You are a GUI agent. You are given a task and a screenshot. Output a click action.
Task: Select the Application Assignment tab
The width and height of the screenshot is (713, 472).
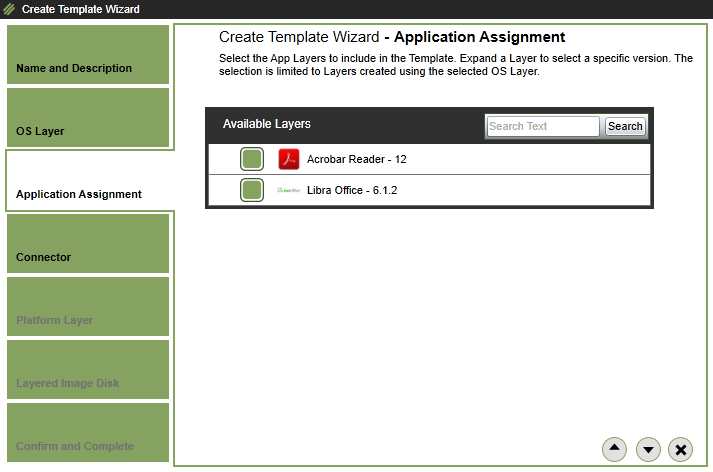tap(88, 181)
